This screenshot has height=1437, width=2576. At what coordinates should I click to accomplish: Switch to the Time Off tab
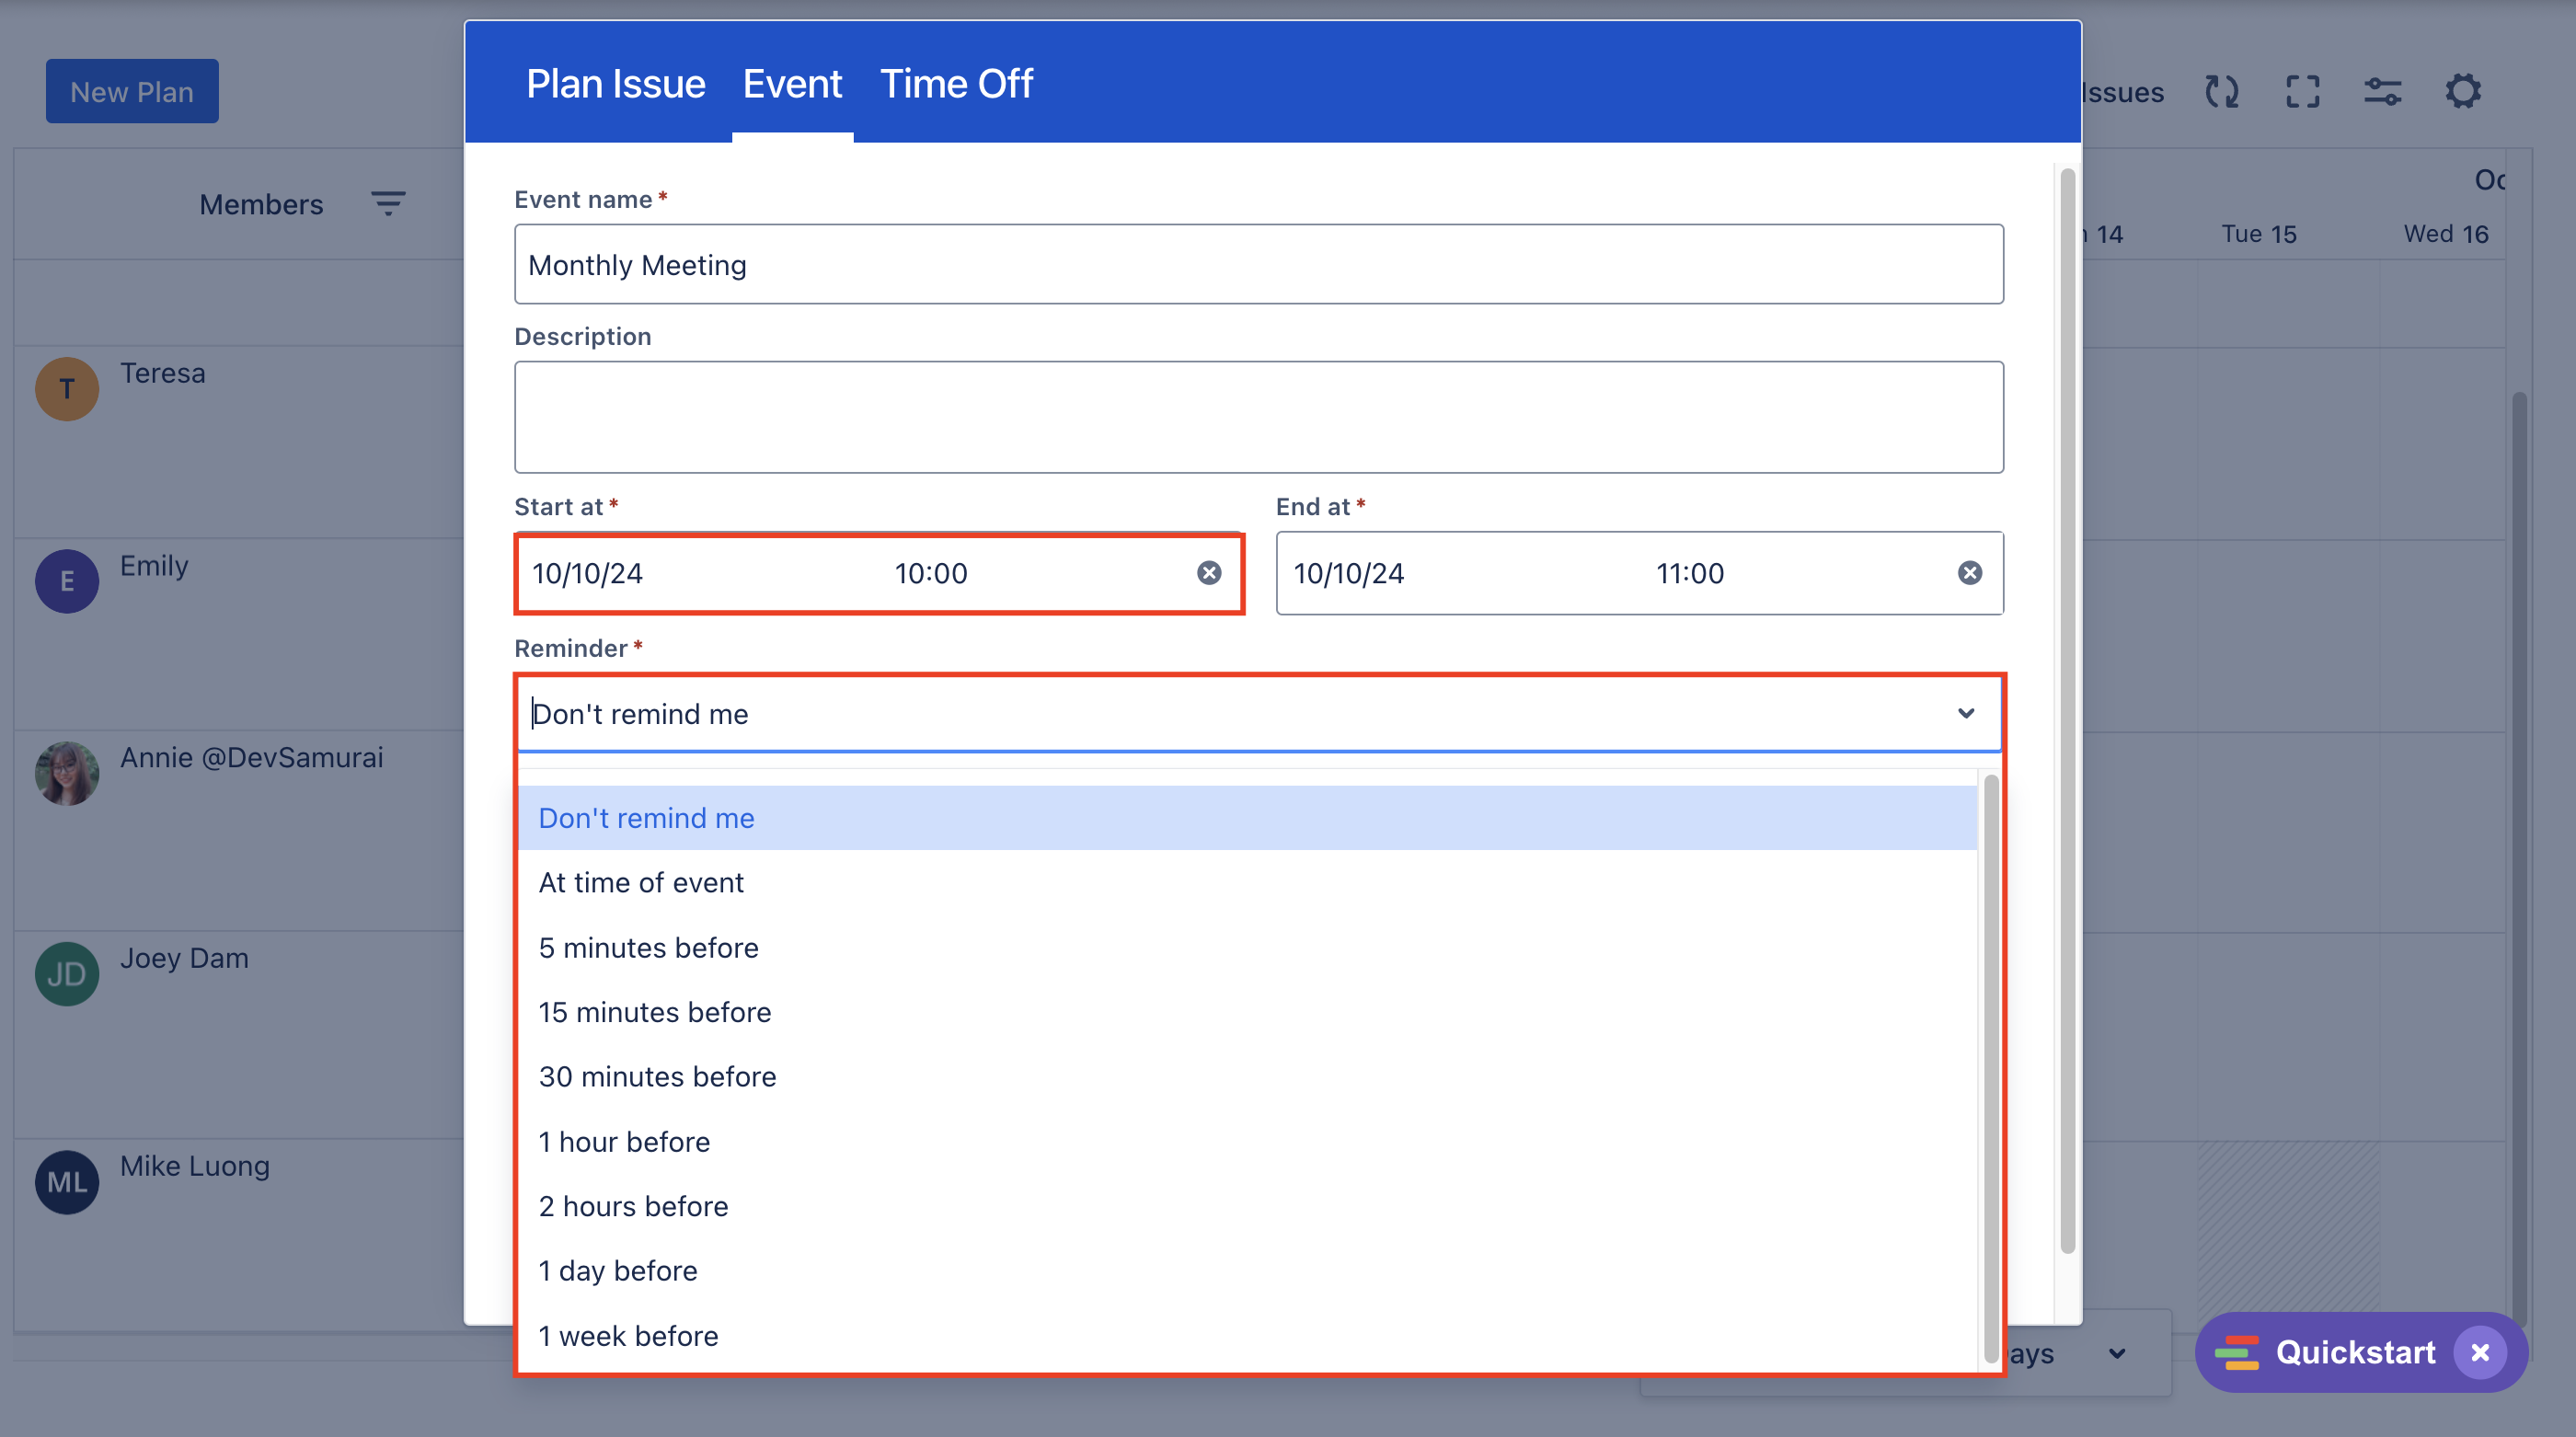[955, 84]
